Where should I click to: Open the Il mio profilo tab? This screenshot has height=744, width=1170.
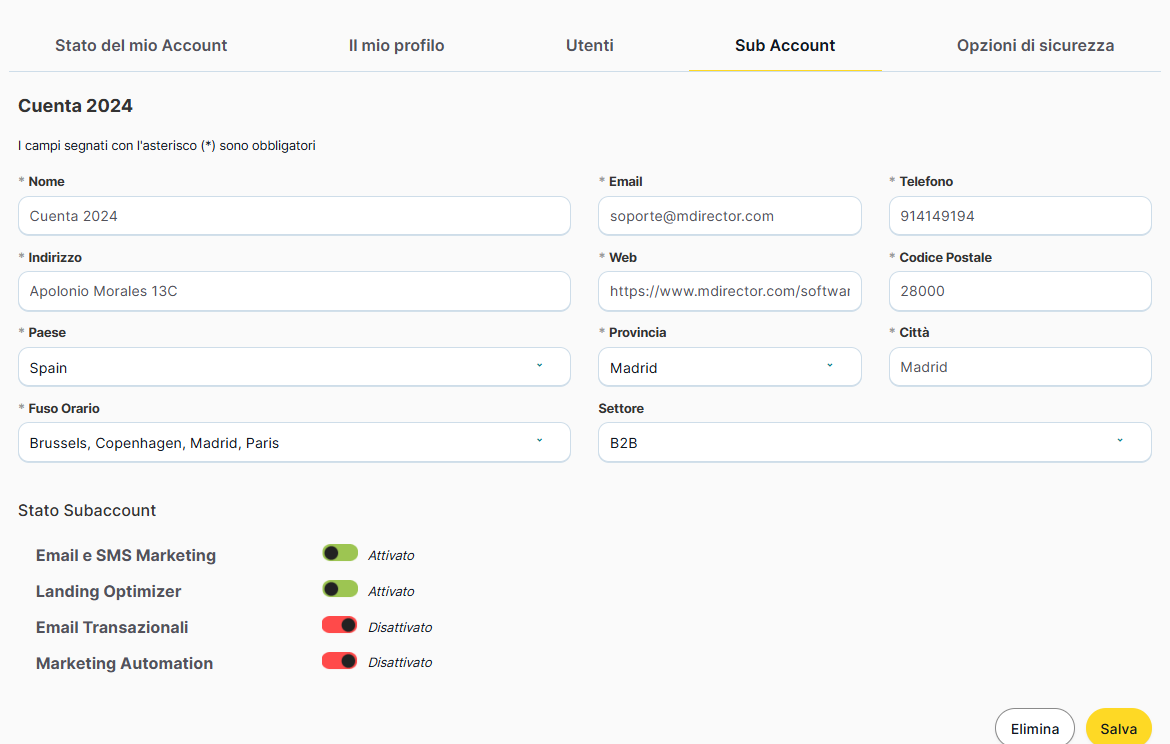(x=396, y=45)
